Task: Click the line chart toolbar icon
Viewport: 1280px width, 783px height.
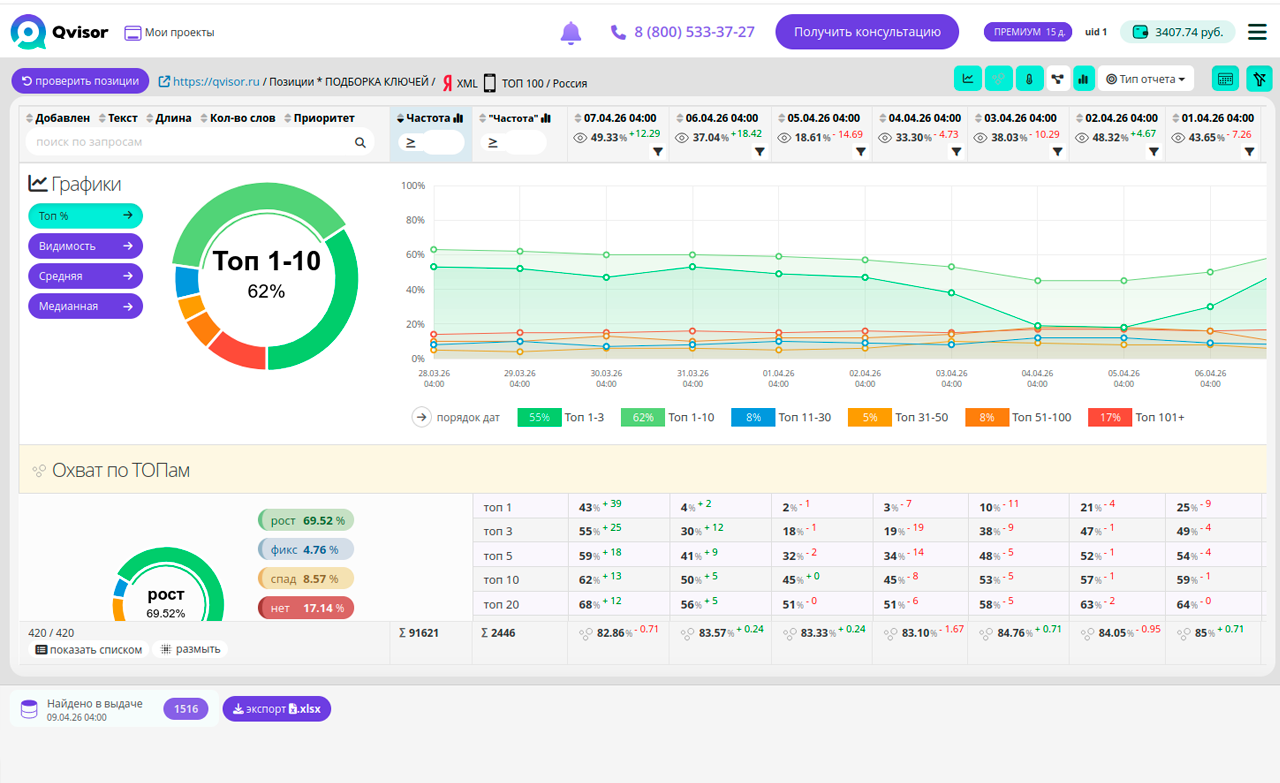Action: [968, 79]
